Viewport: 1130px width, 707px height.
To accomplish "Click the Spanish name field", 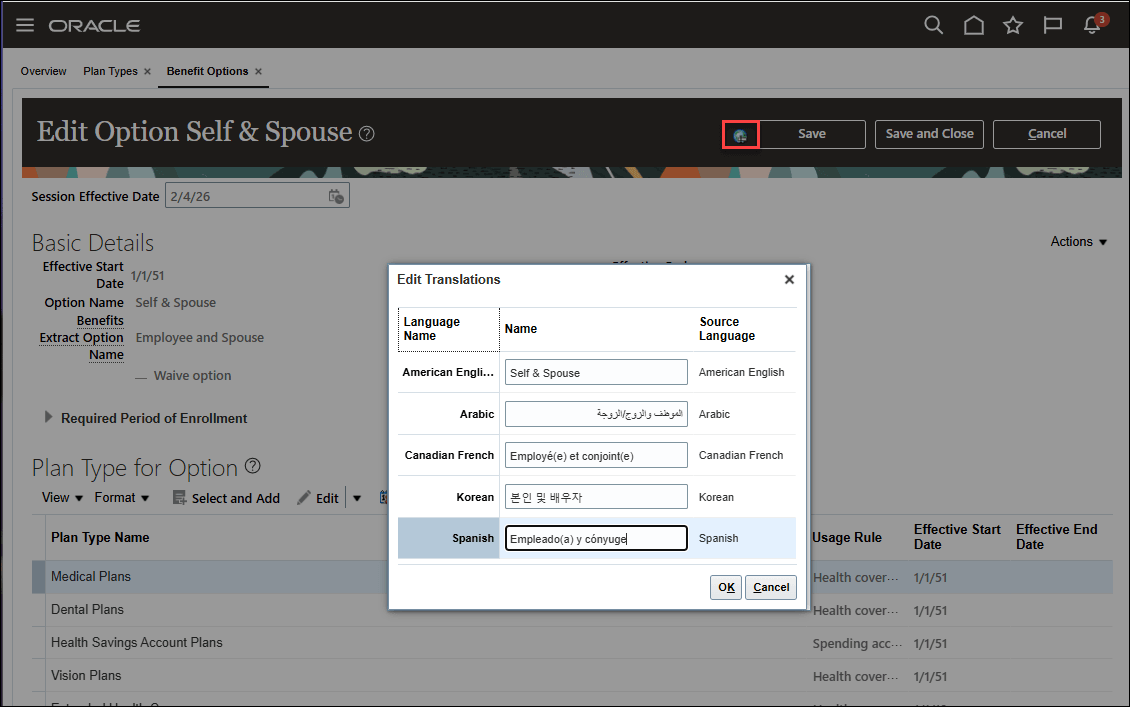I will pyautogui.click(x=596, y=538).
